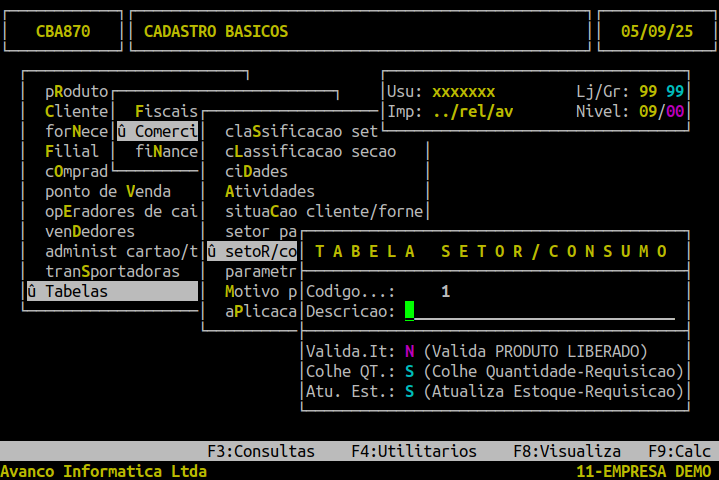719x480 pixels.
Task: Click (Colhe Quantidade-Requisicao) hint text
Action: point(553,371)
